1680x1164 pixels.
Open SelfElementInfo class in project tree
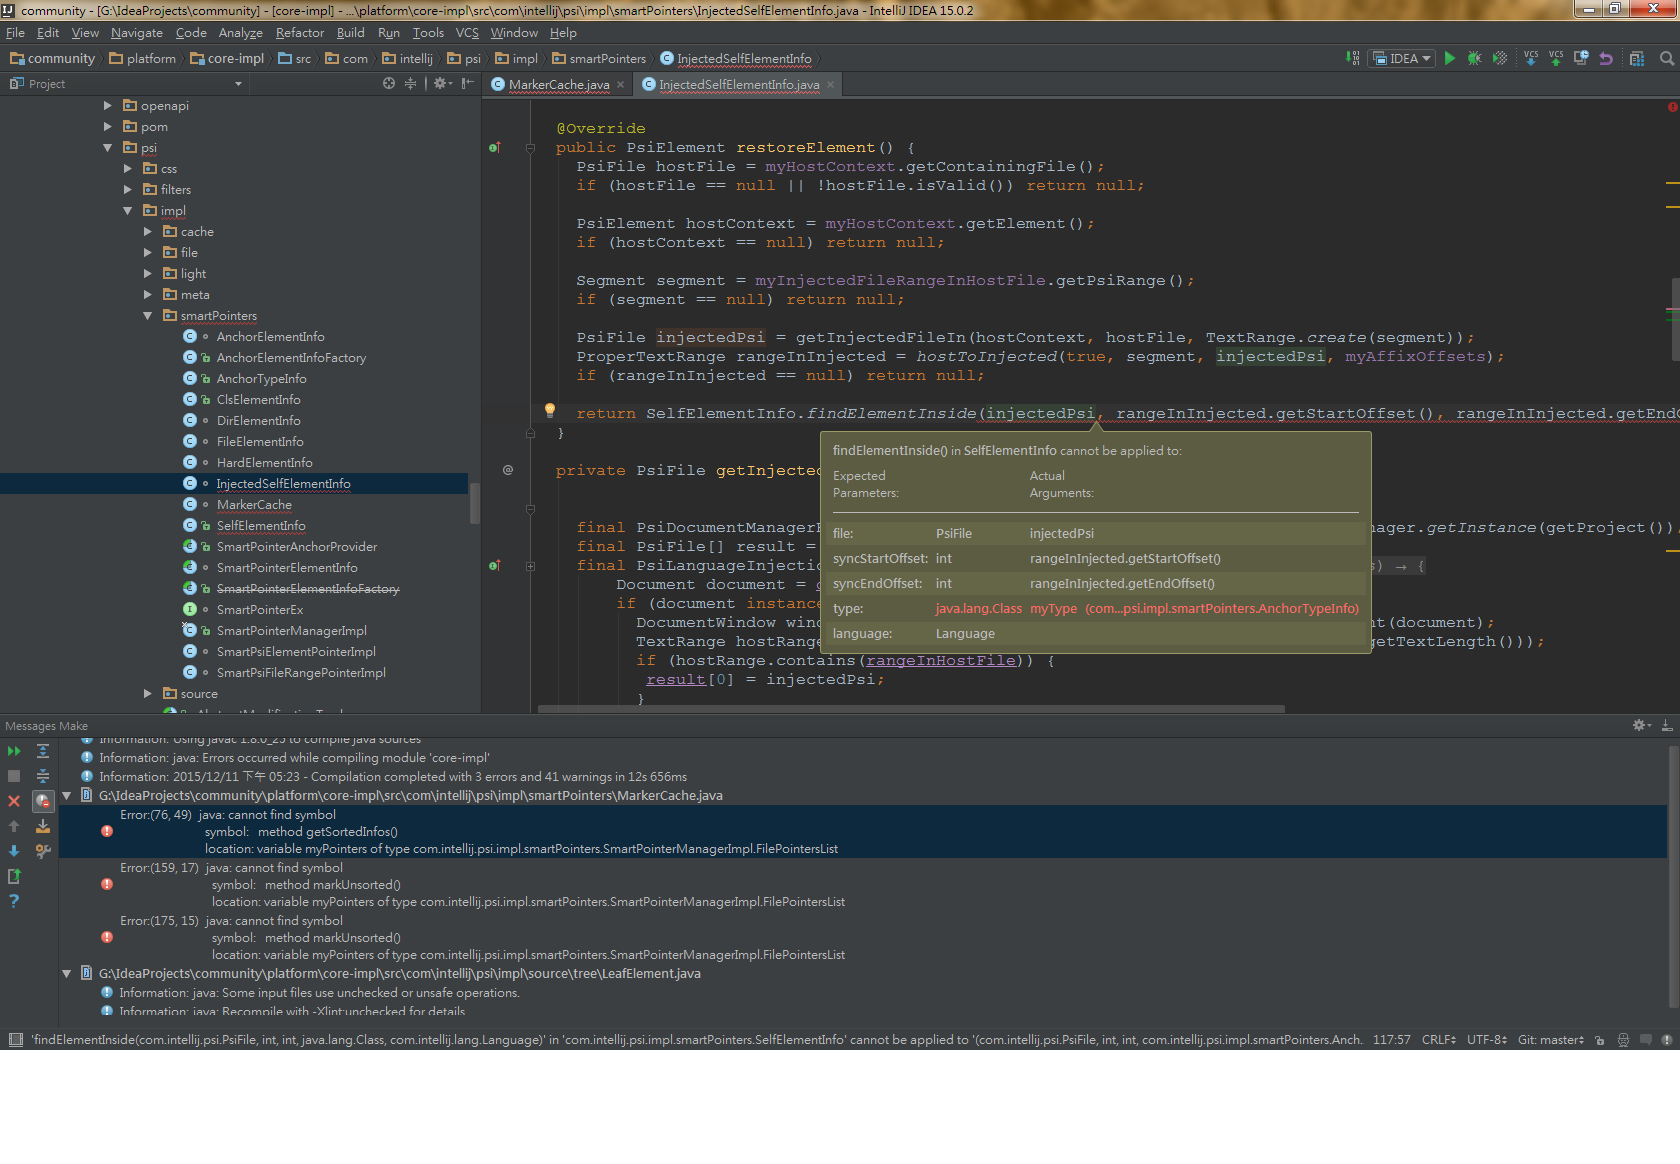(261, 526)
